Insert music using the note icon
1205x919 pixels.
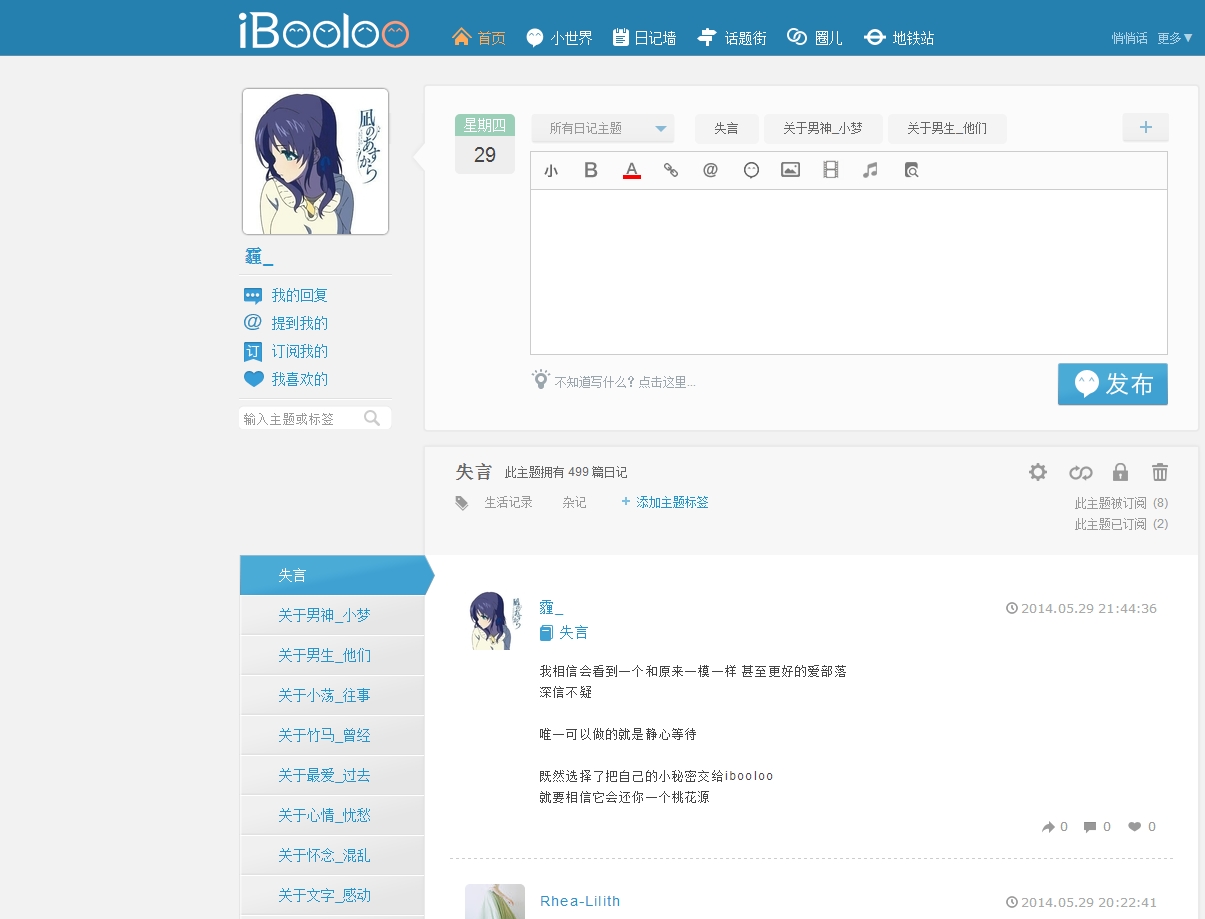tap(870, 170)
